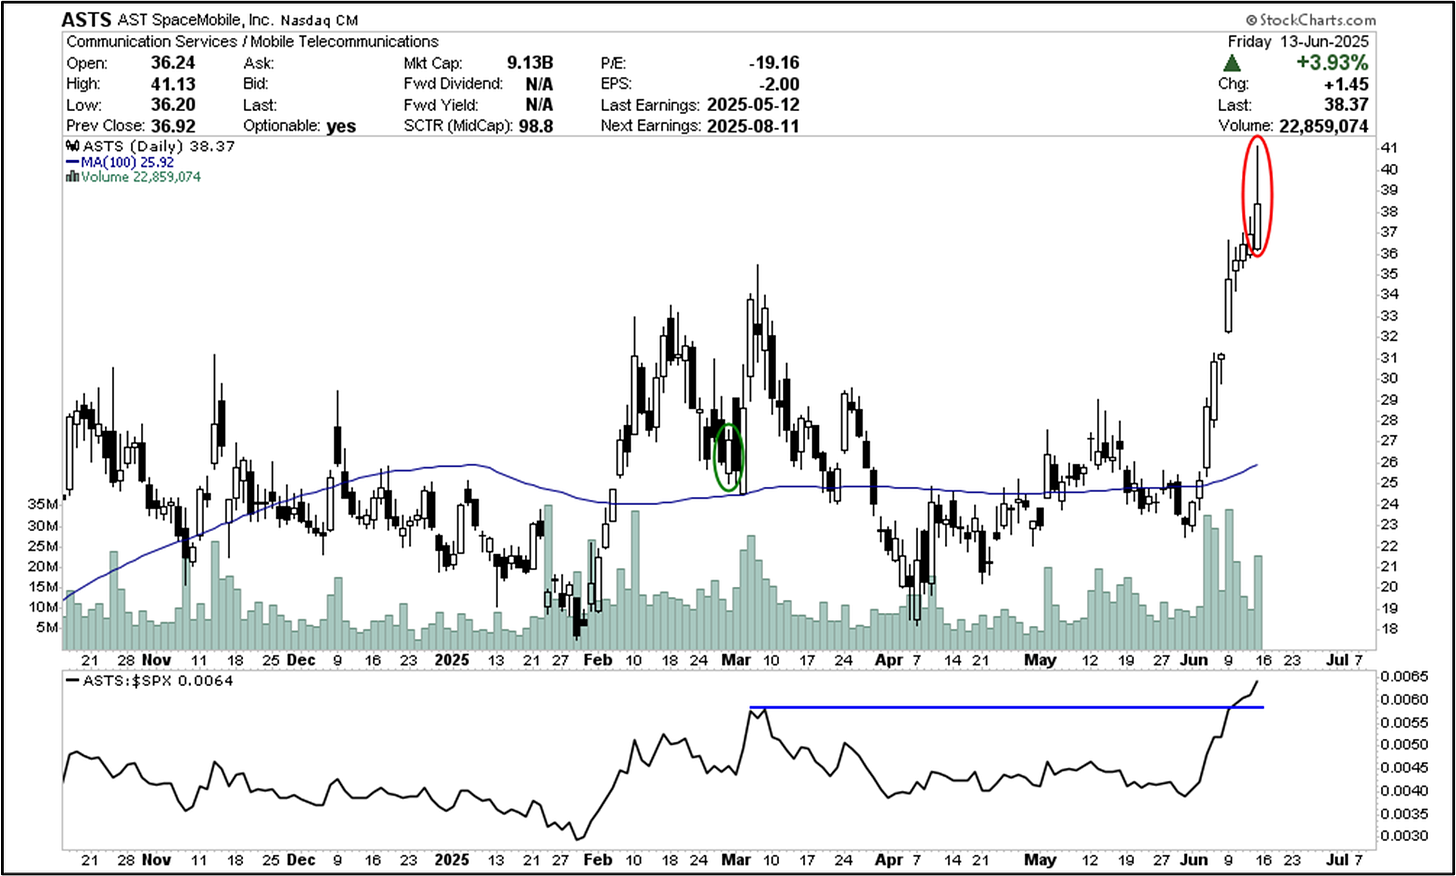Click the Chg value +1.45
The image size is (1456, 876).
point(1349,84)
